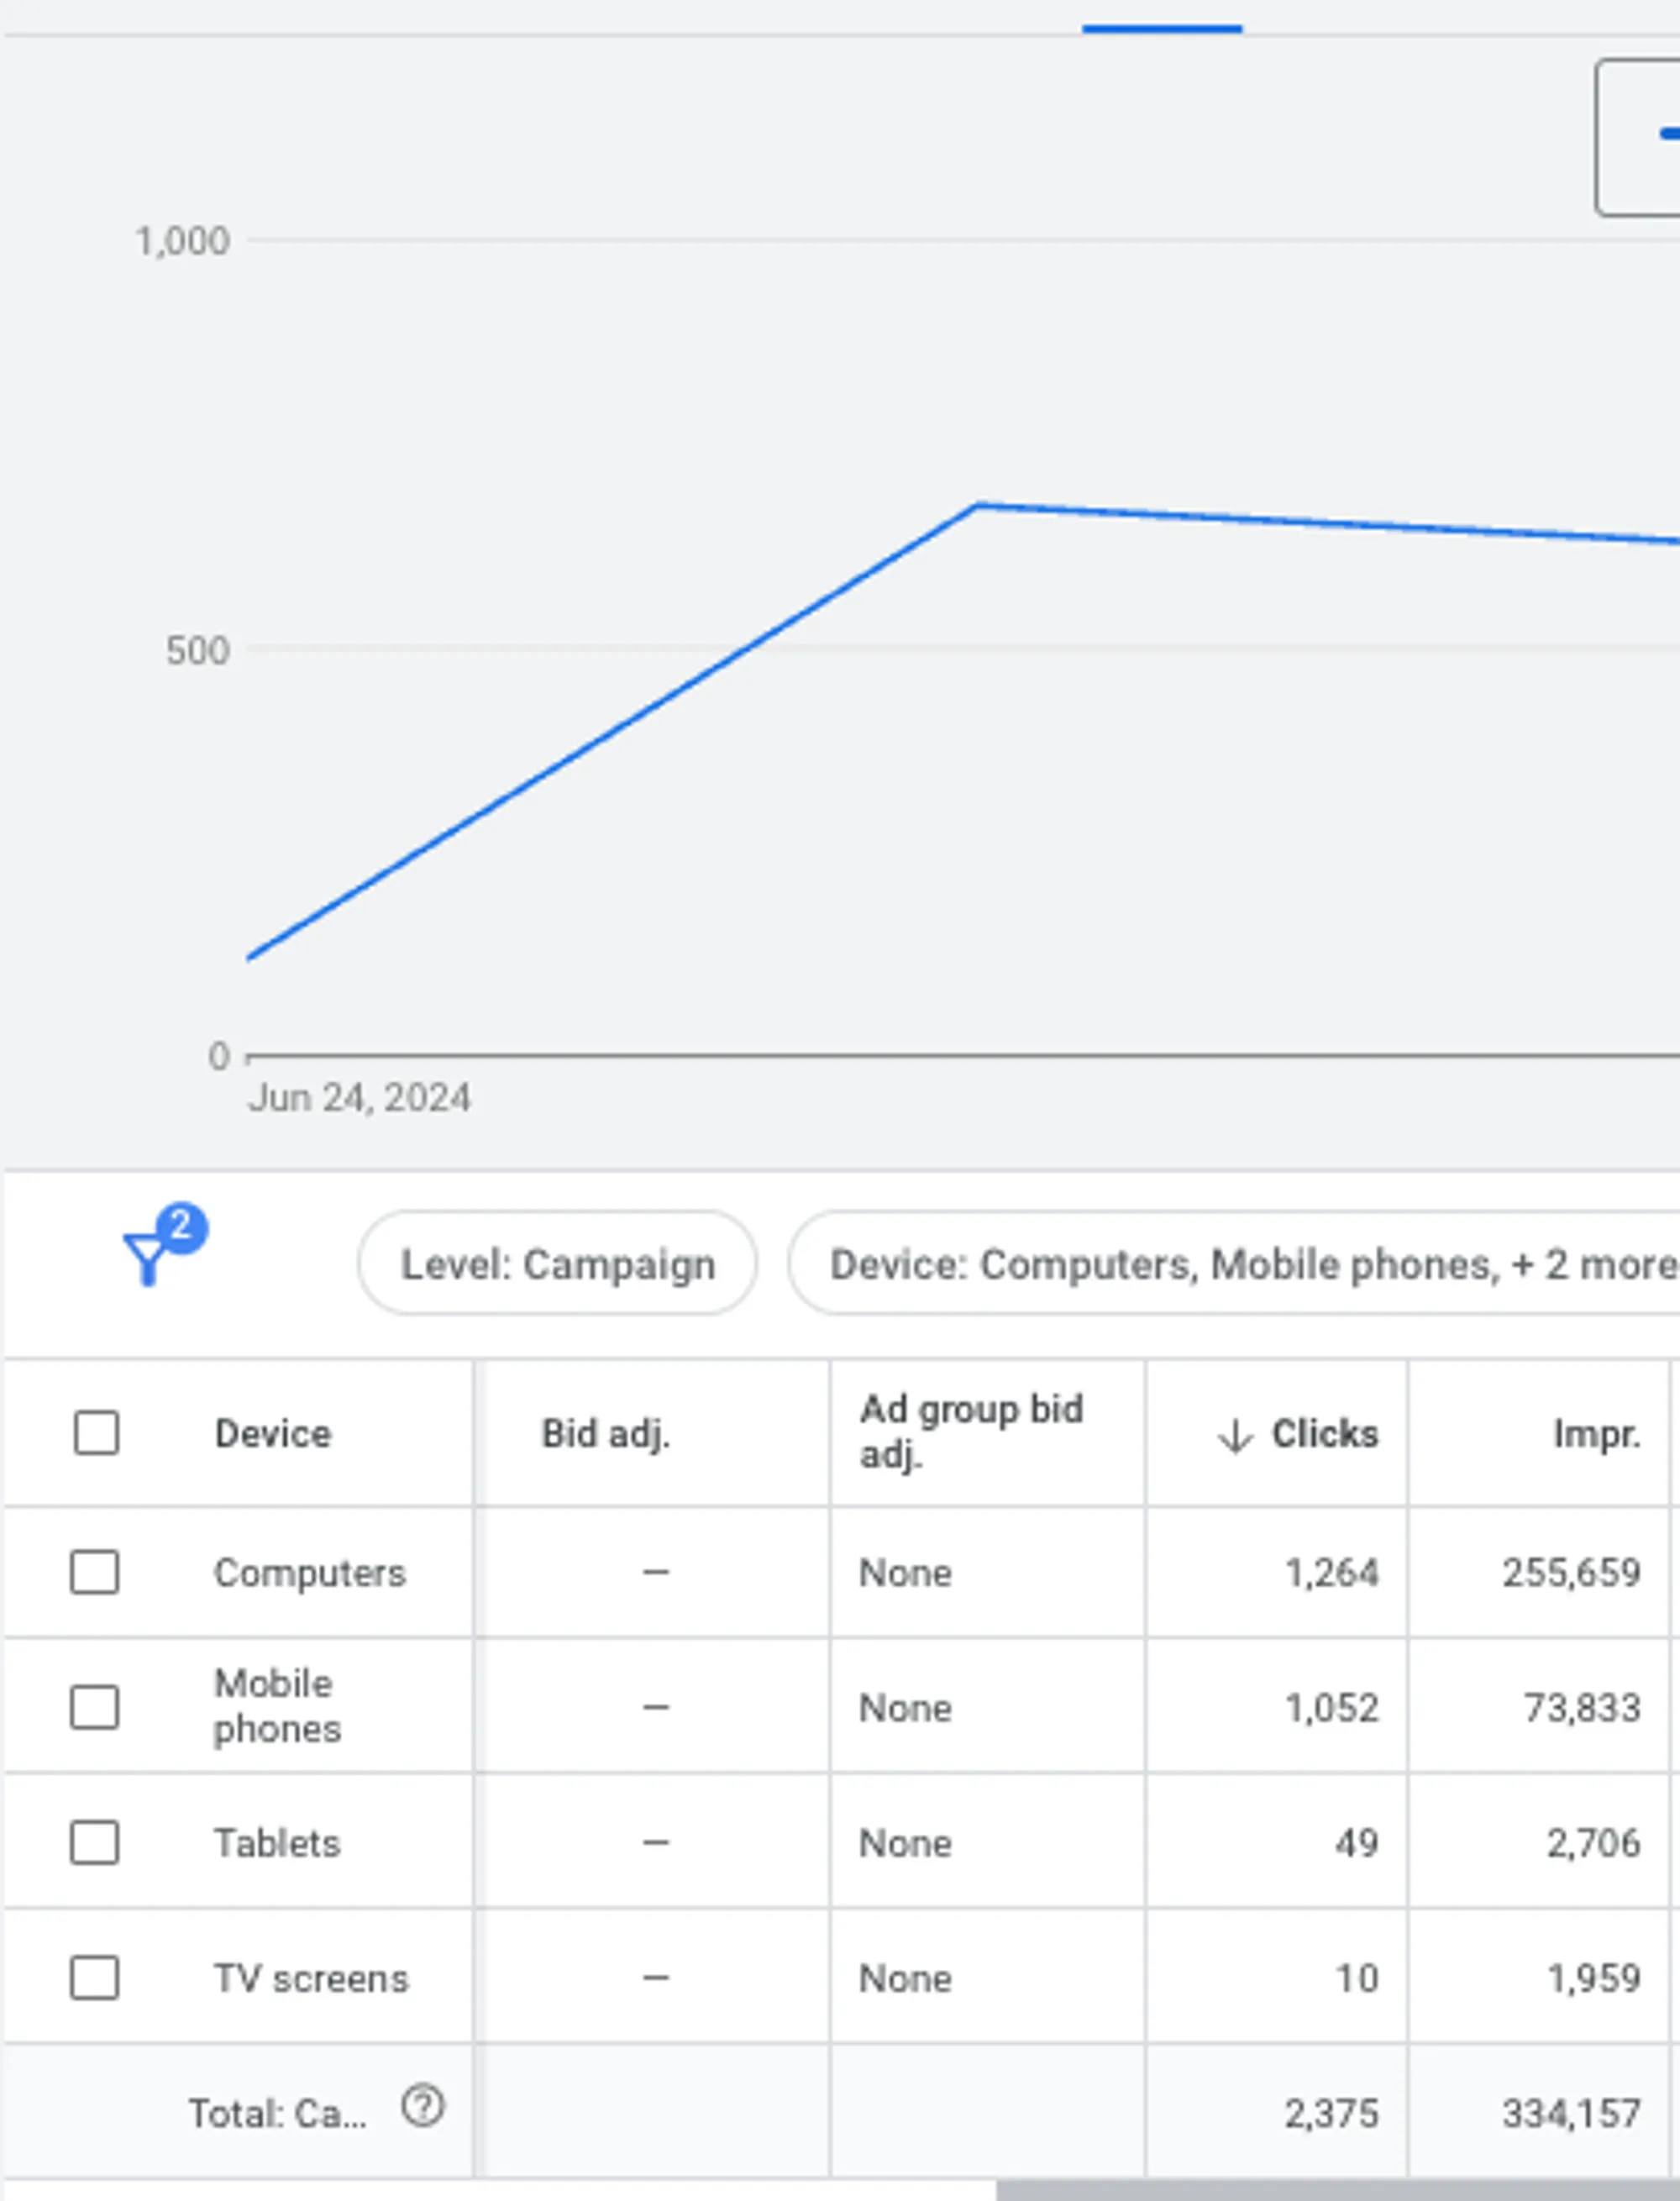Image resolution: width=1680 pixels, height=2201 pixels.
Task: Open the Level: Campaign filter chip
Action: [557, 1264]
